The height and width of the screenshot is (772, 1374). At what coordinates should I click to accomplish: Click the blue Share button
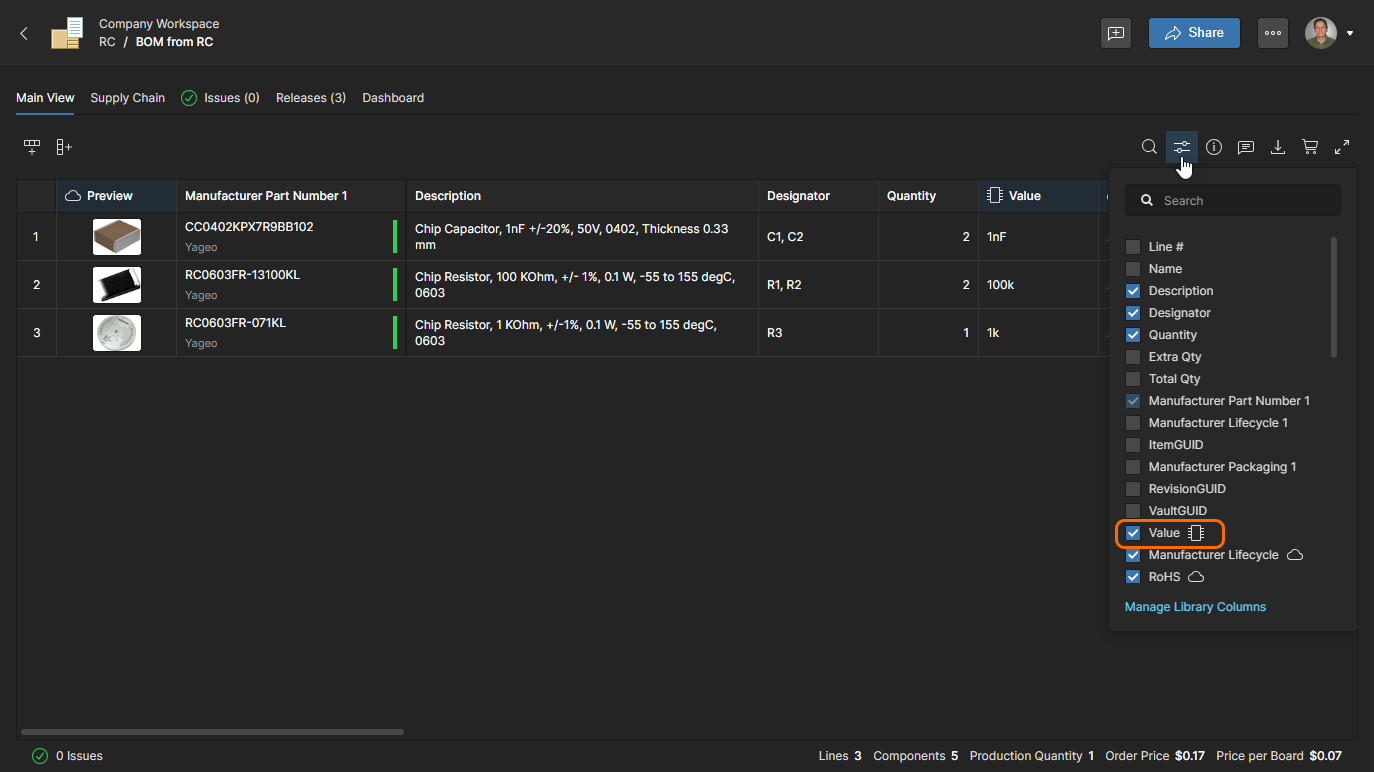1194,33
